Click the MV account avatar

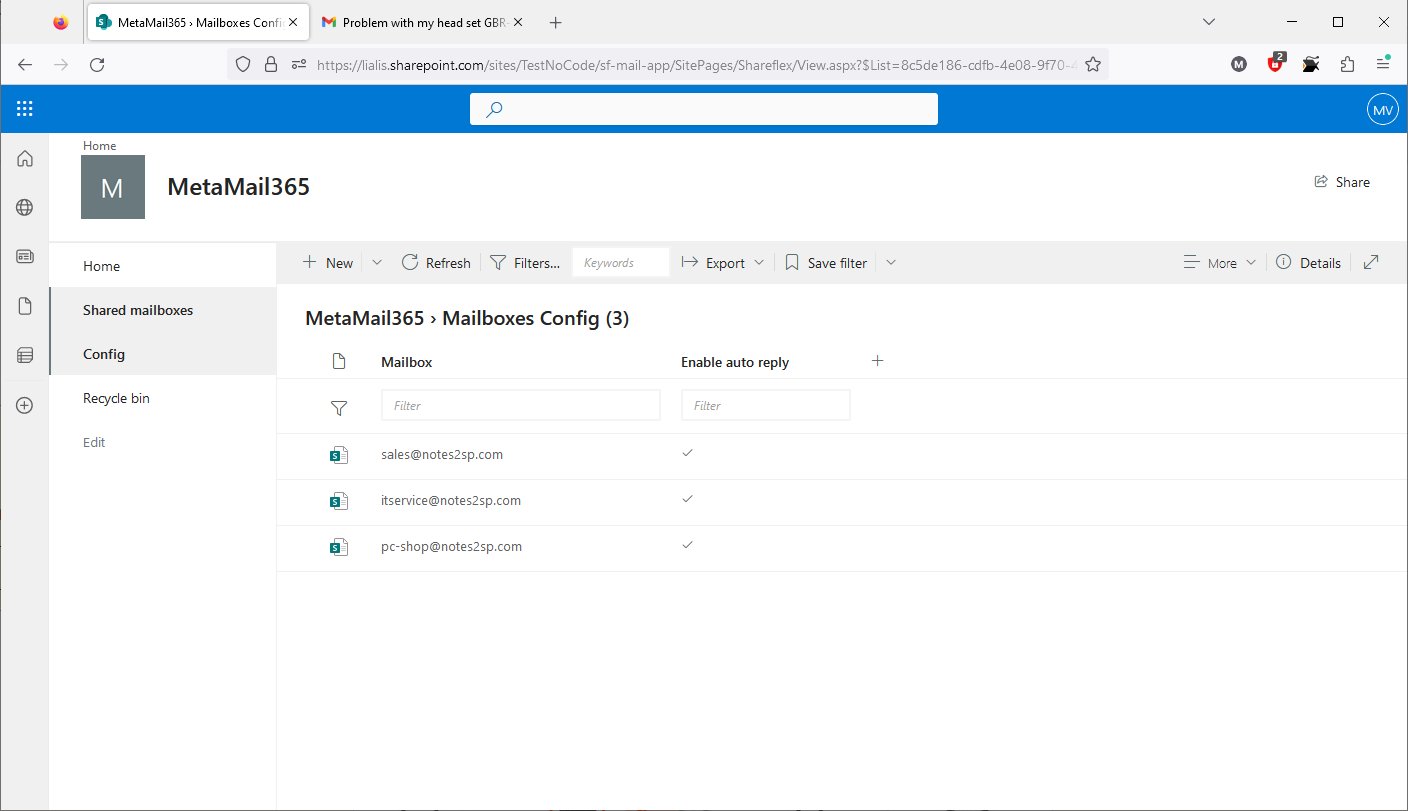(1383, 109)
